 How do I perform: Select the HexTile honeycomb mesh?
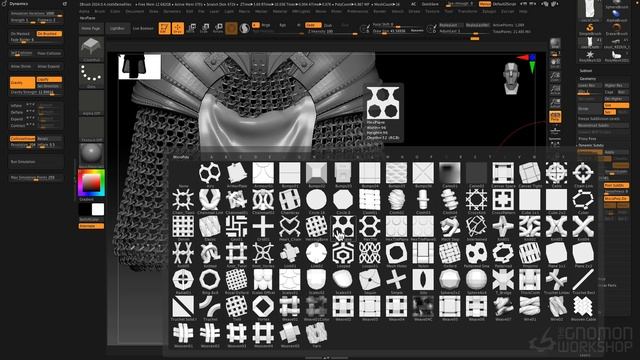coord(370,226)
